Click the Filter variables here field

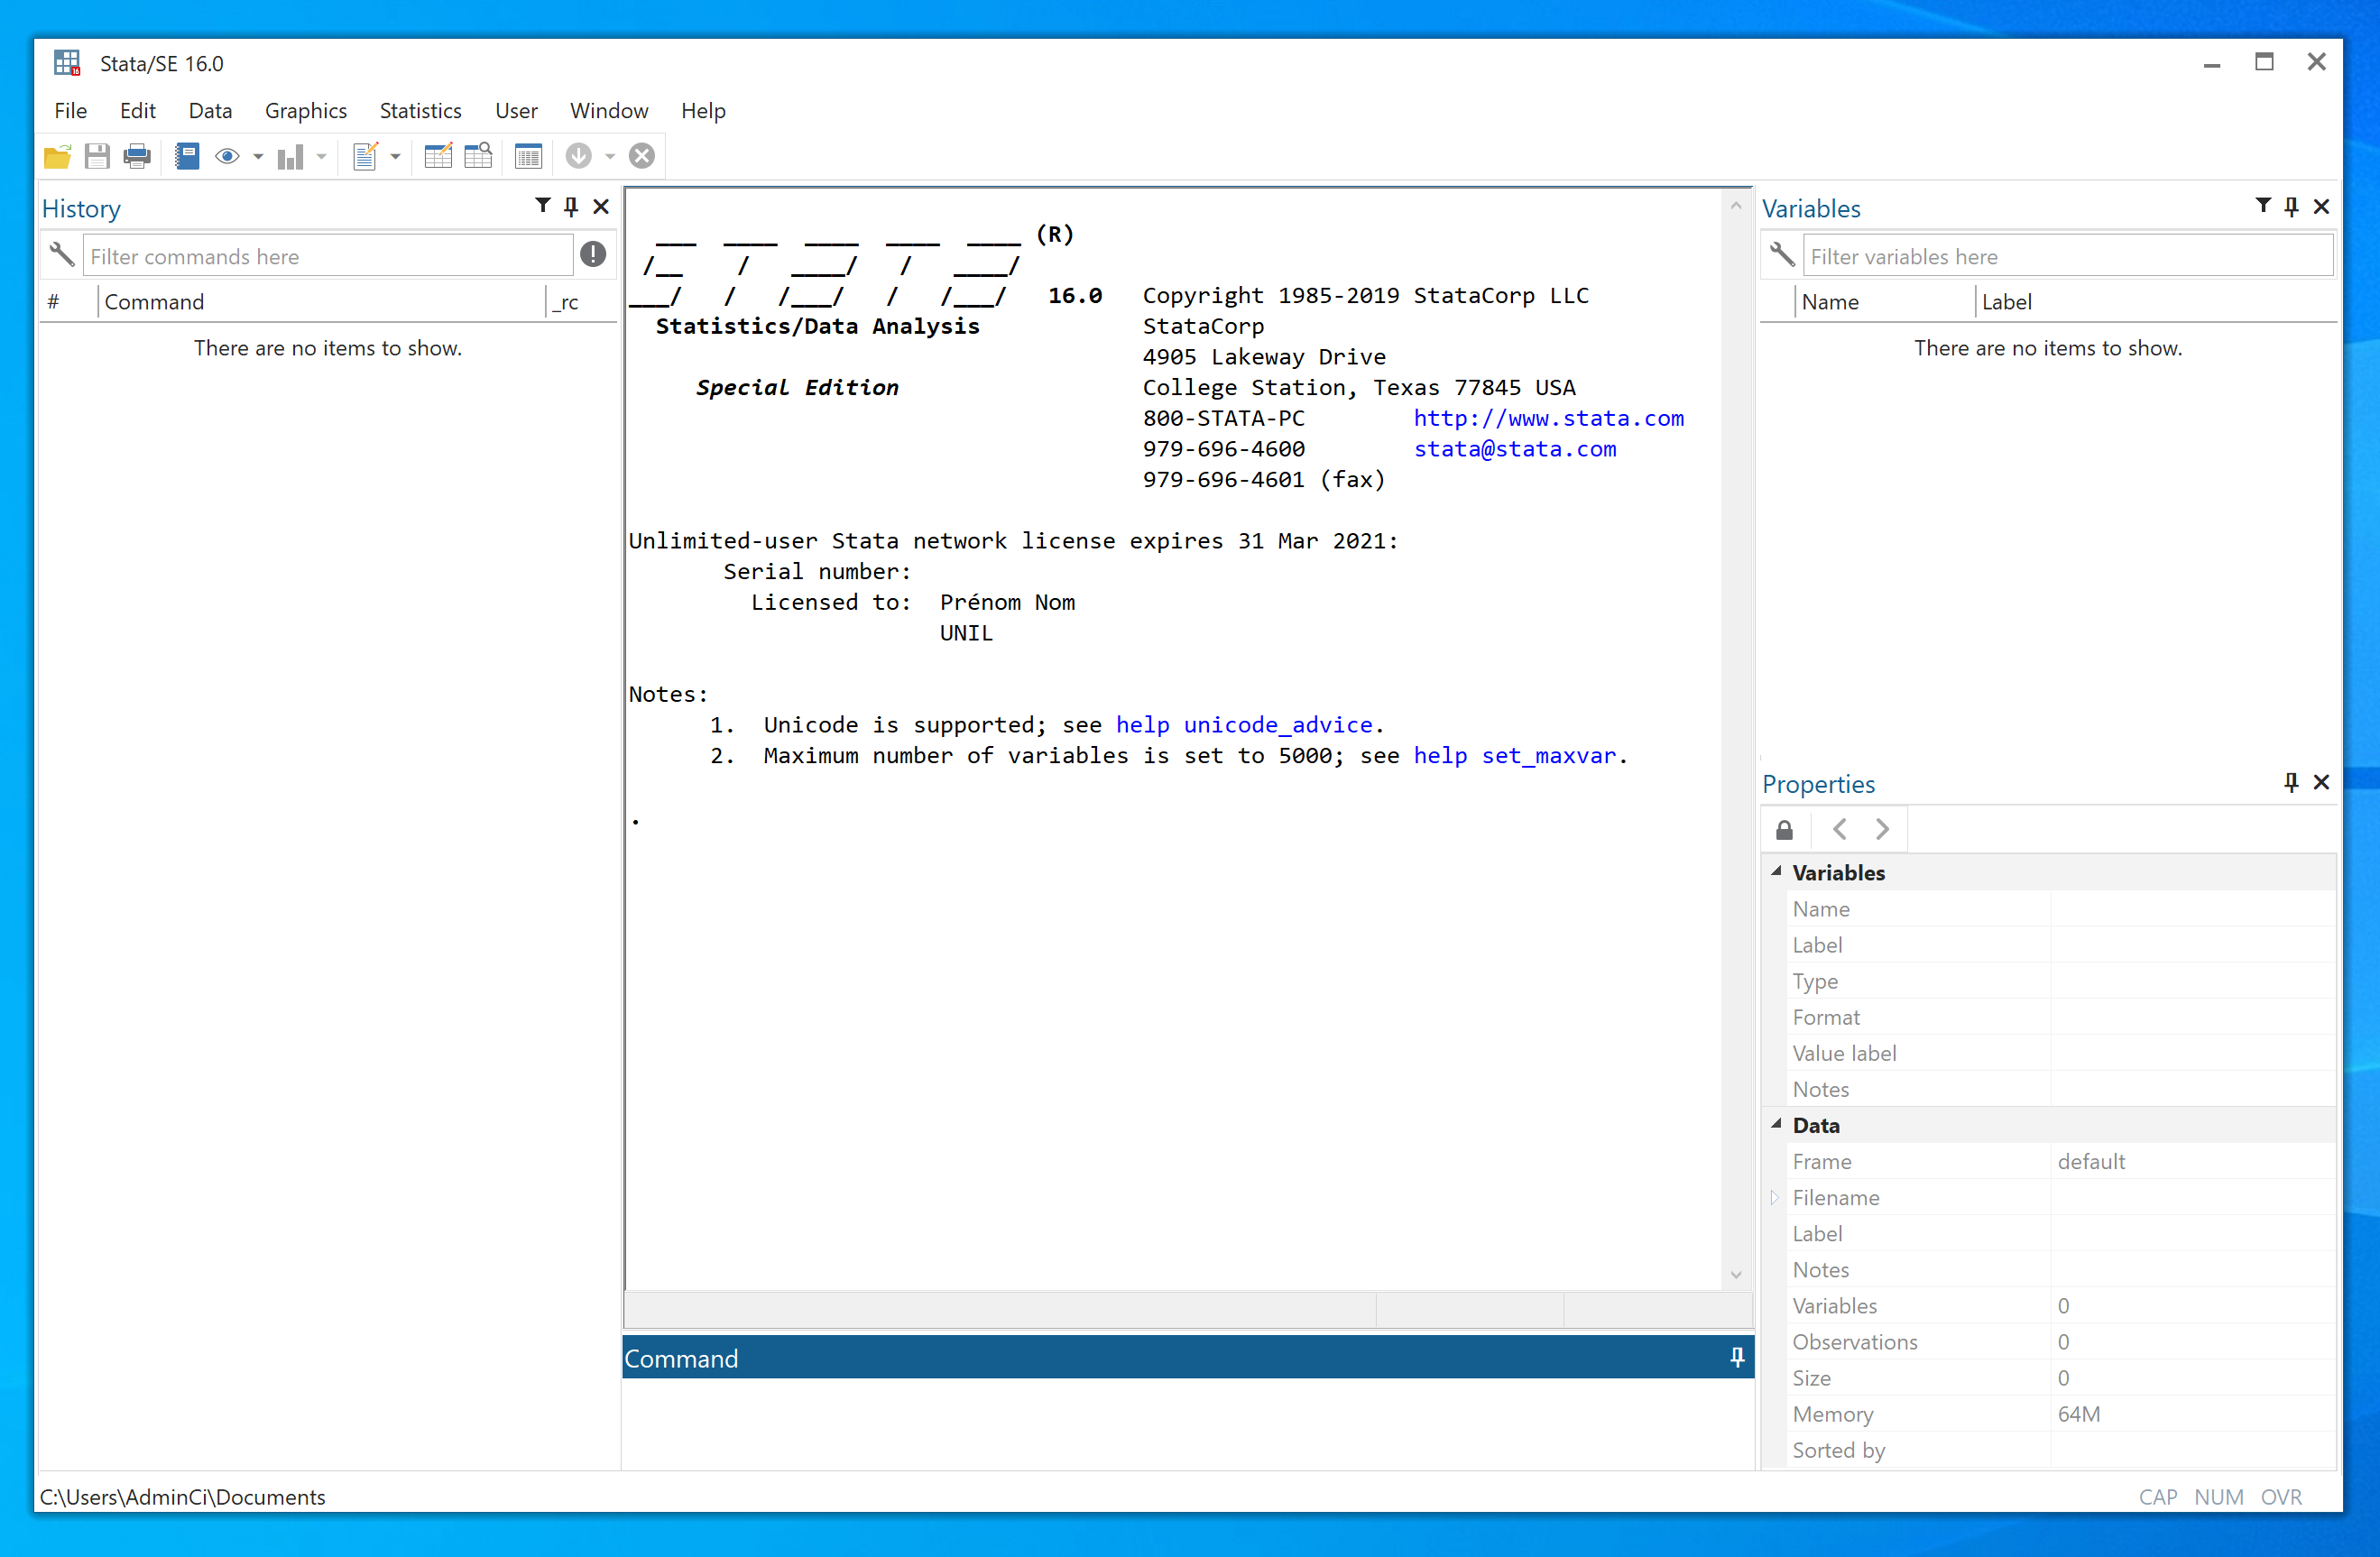coord(2066,257)
